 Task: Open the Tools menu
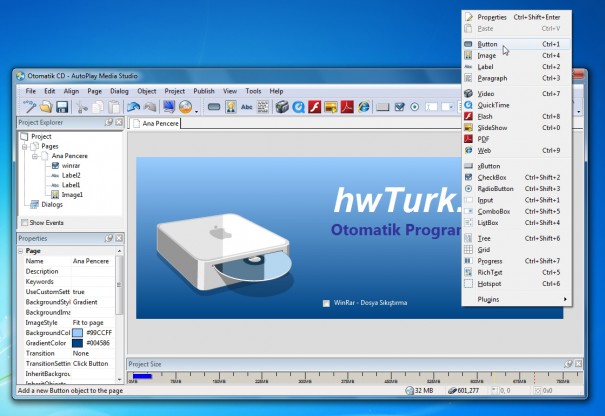253,91
